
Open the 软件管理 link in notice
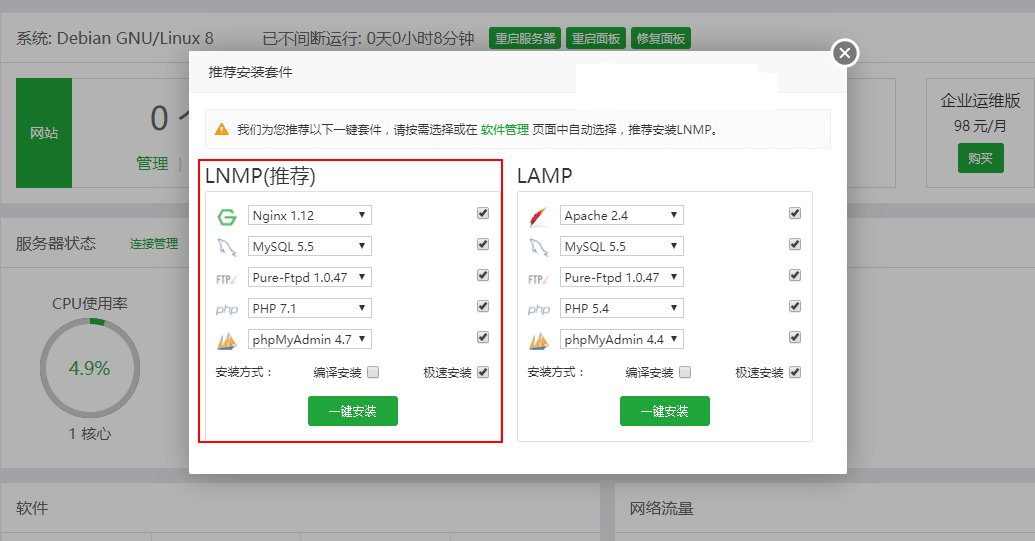pos(505,130)
